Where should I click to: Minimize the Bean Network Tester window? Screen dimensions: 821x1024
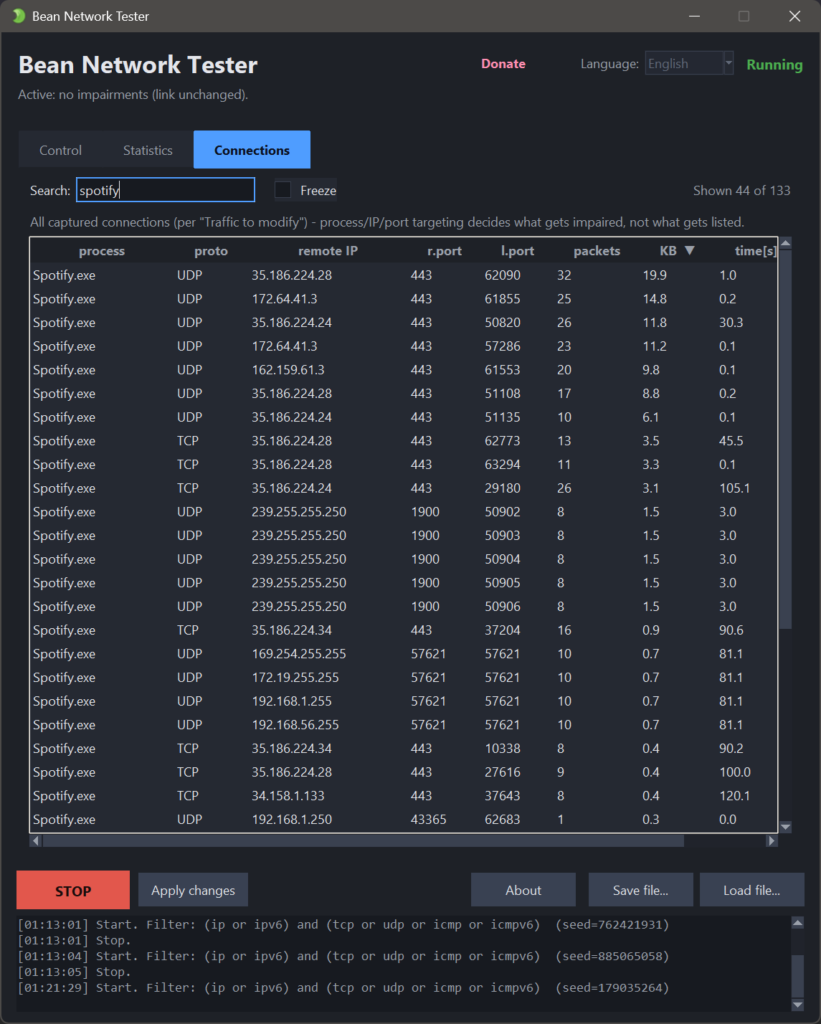(694, 16)
